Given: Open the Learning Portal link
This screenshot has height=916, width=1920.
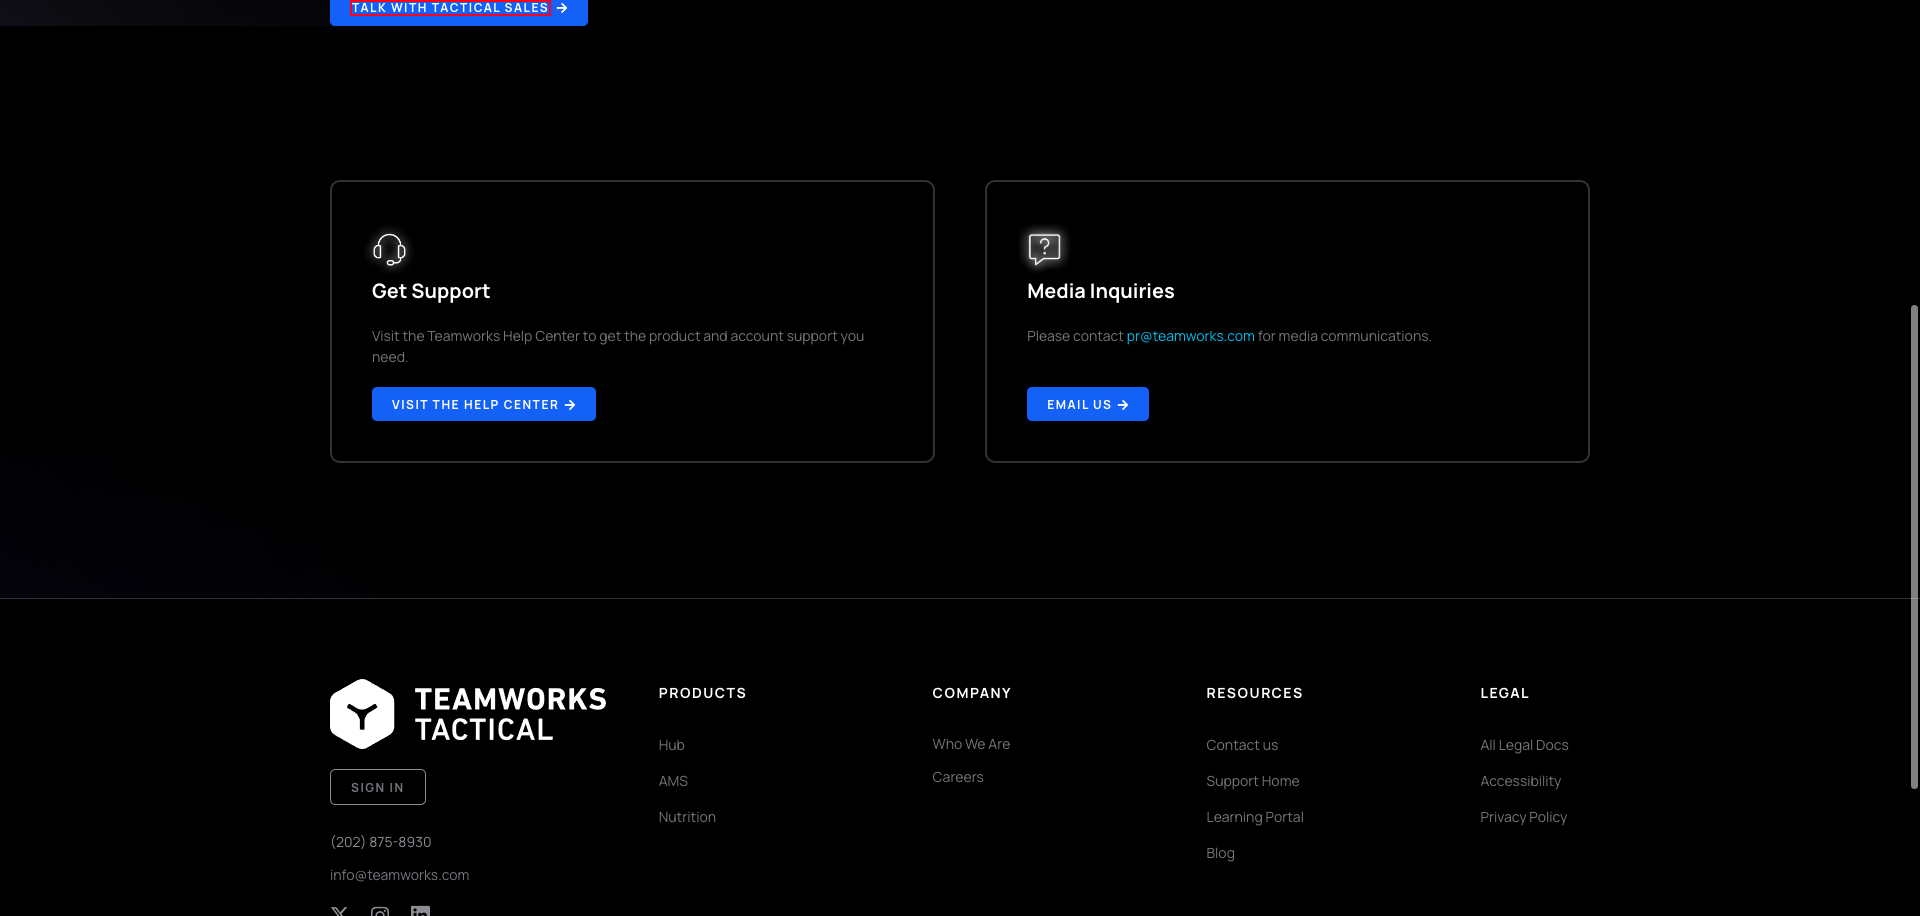Looking at the screenshot, I should tap(1255, 817).
